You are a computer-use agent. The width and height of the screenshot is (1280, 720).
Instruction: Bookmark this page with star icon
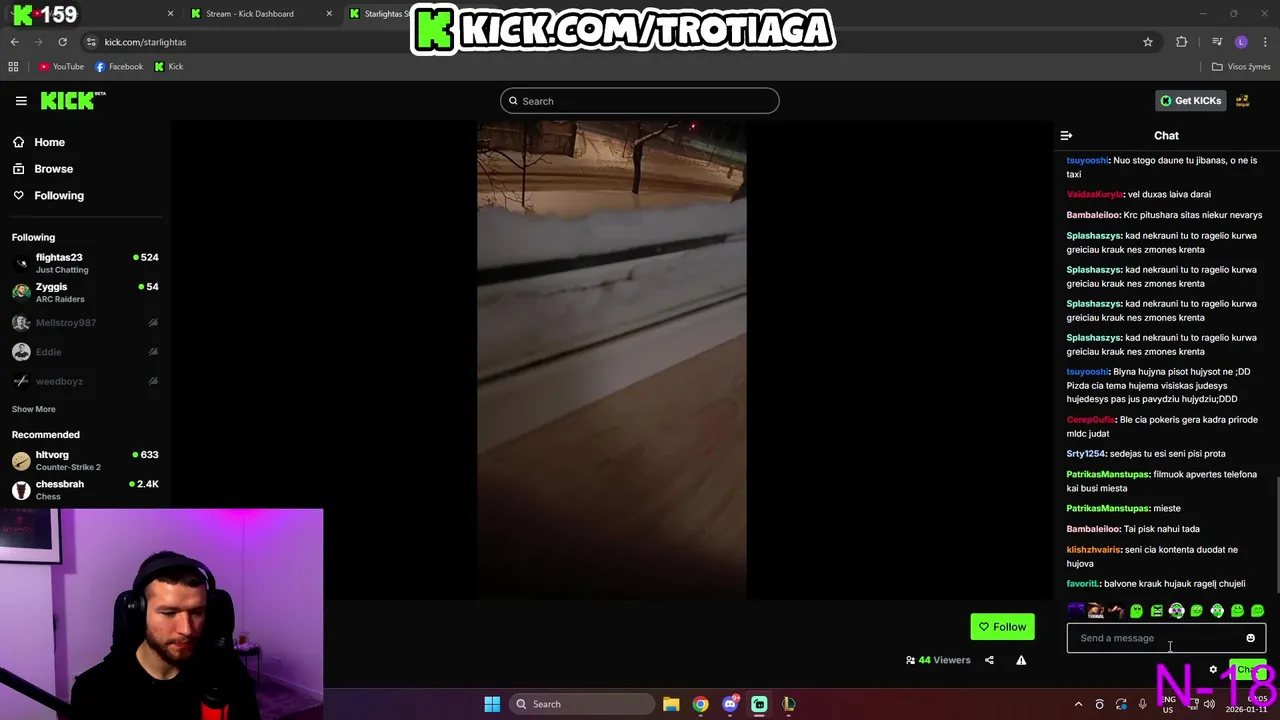[1148, 42]
